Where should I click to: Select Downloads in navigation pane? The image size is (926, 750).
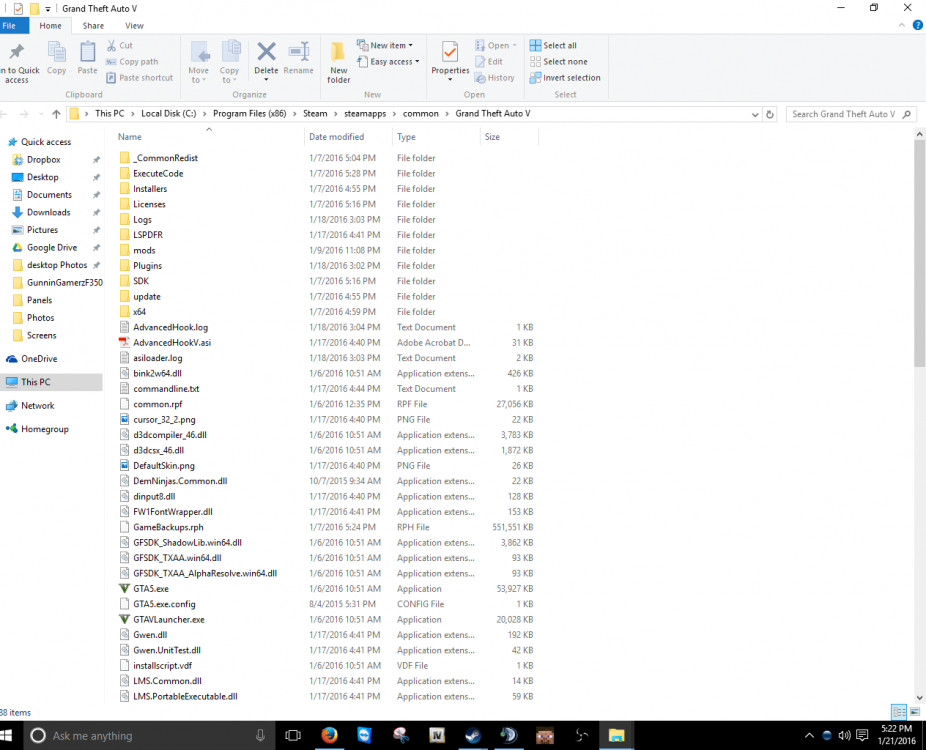(x=48, y=212)
